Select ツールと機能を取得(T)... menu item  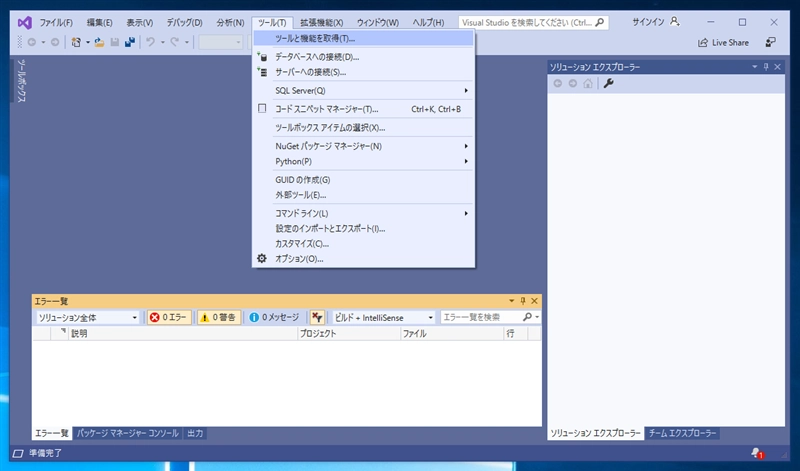tap(364, 38)
